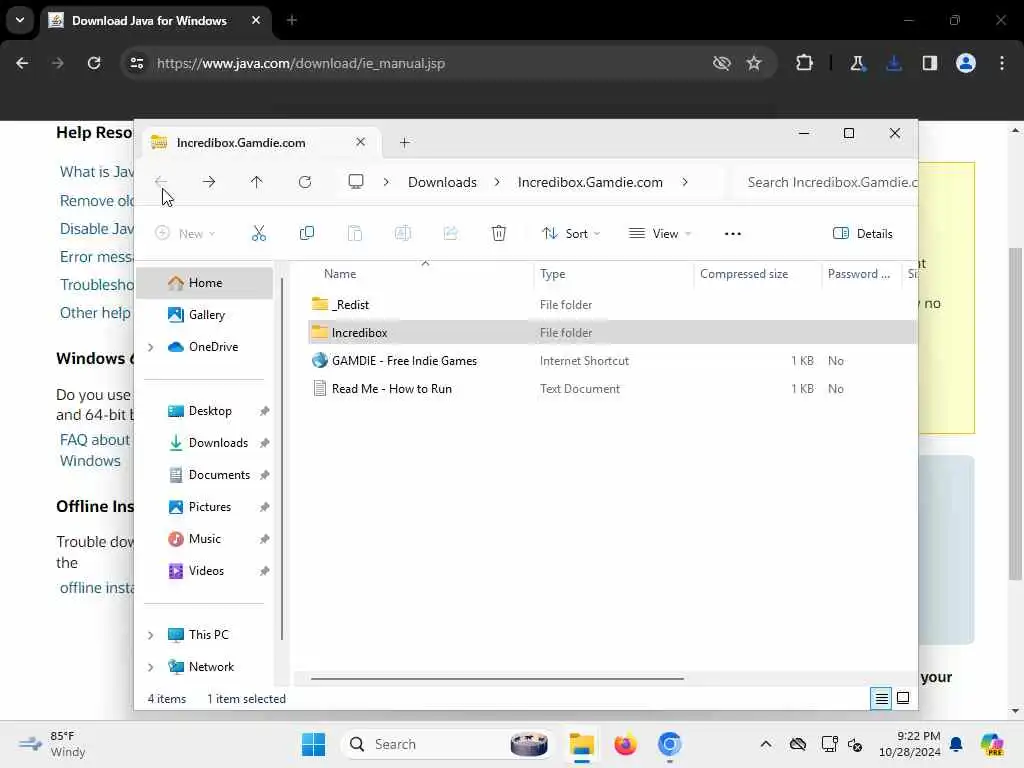Open Desktop quick access folder
This screenshot has width=1024, height=768.
[210, 411]
